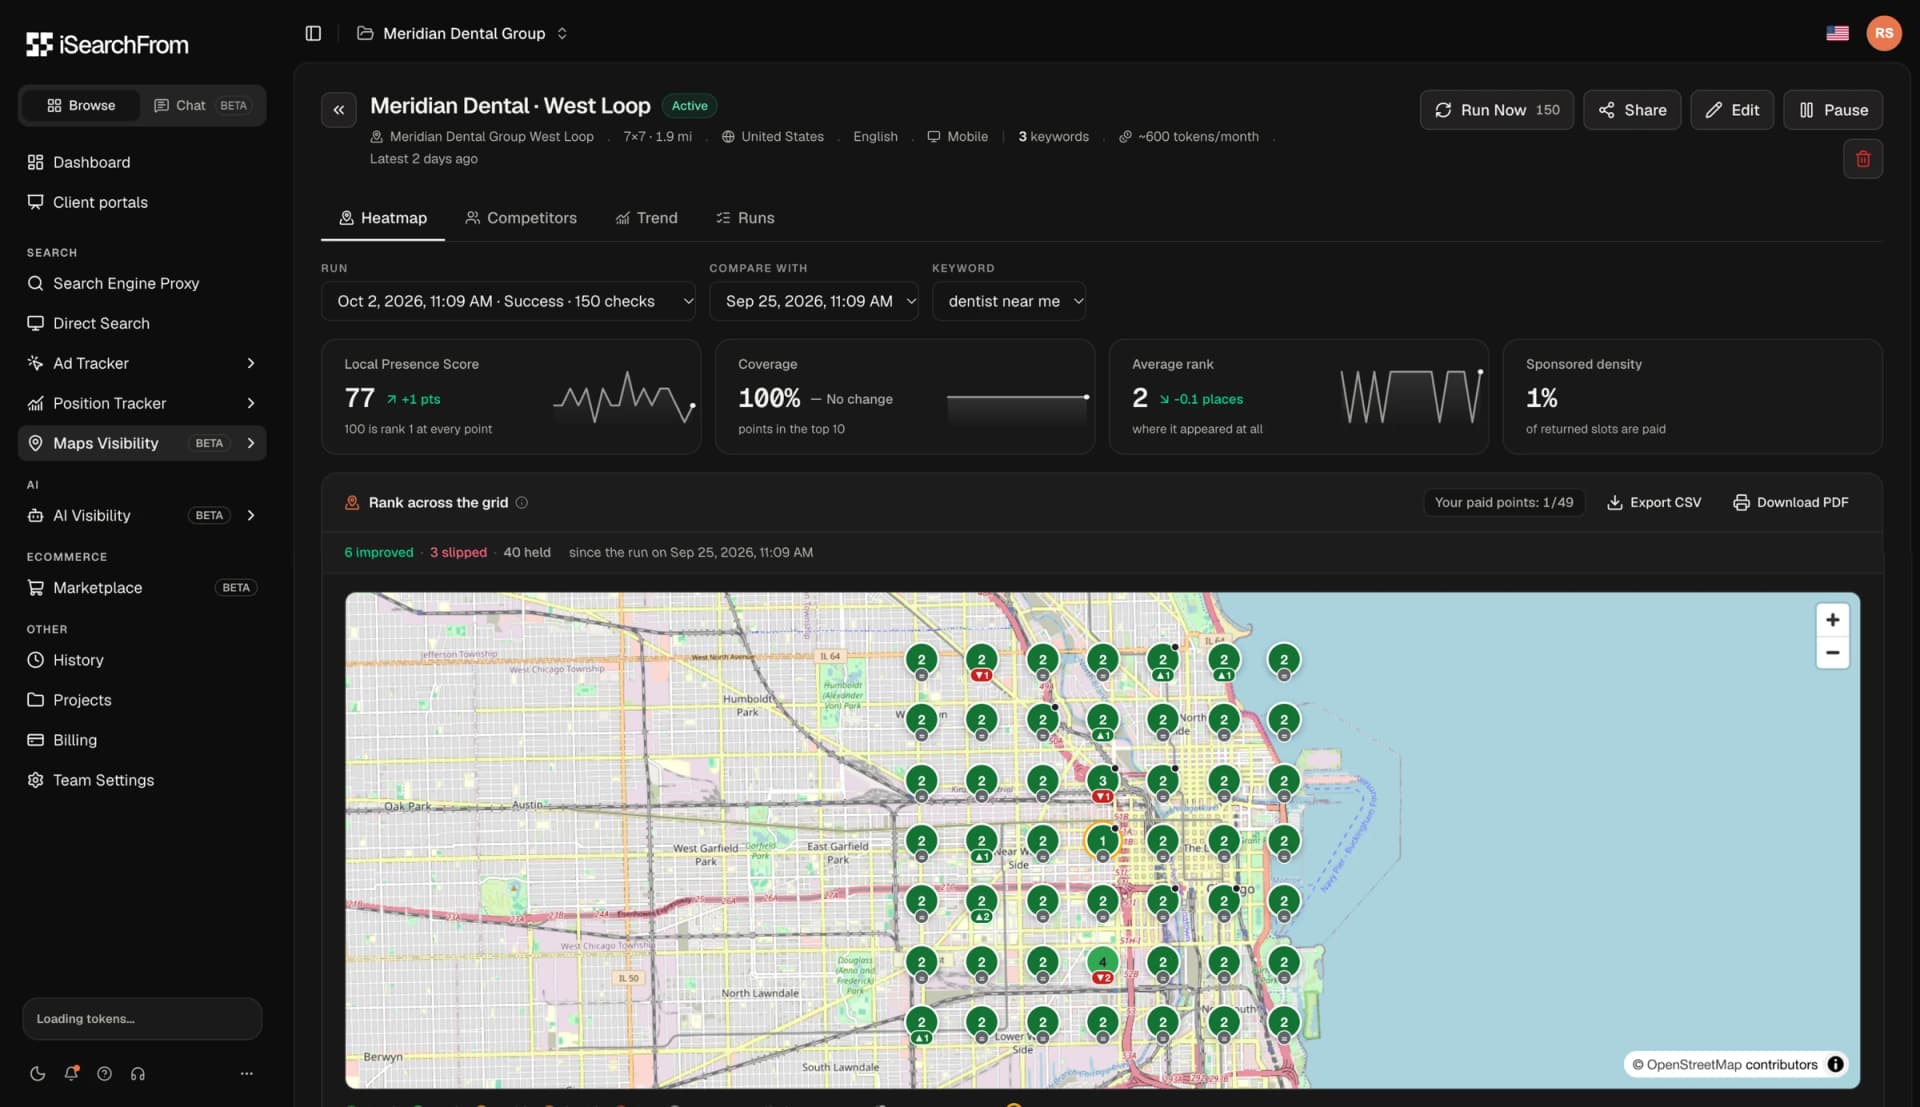Click the back double-chevron button

(339, 110)
